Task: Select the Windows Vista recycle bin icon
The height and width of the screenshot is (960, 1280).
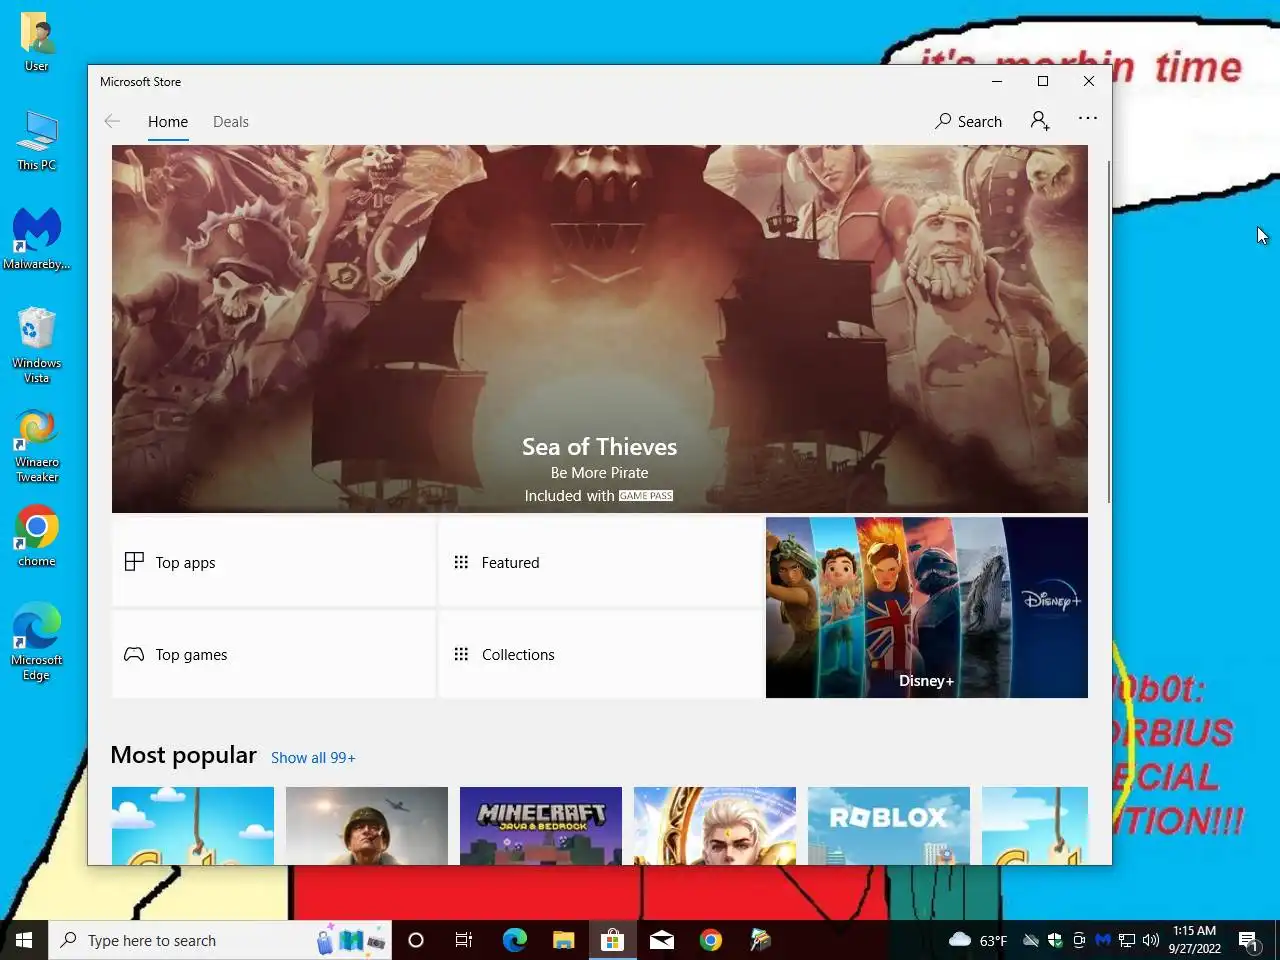Action: [37, 345]
